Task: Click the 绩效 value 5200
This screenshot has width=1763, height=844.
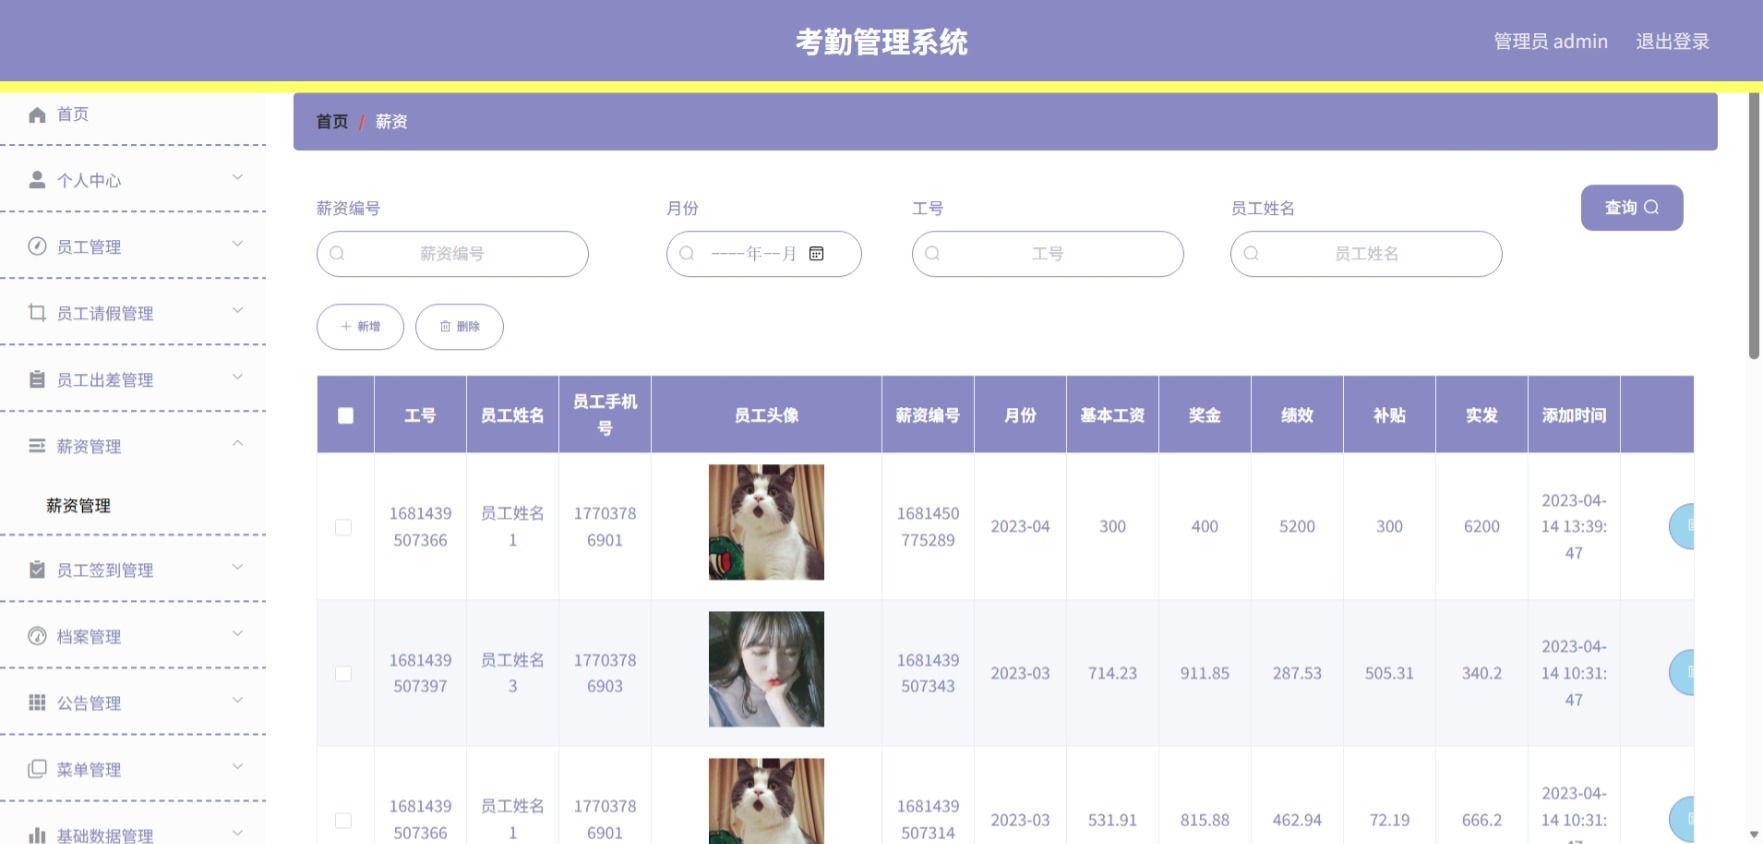Action: (x=1297, y=526)
